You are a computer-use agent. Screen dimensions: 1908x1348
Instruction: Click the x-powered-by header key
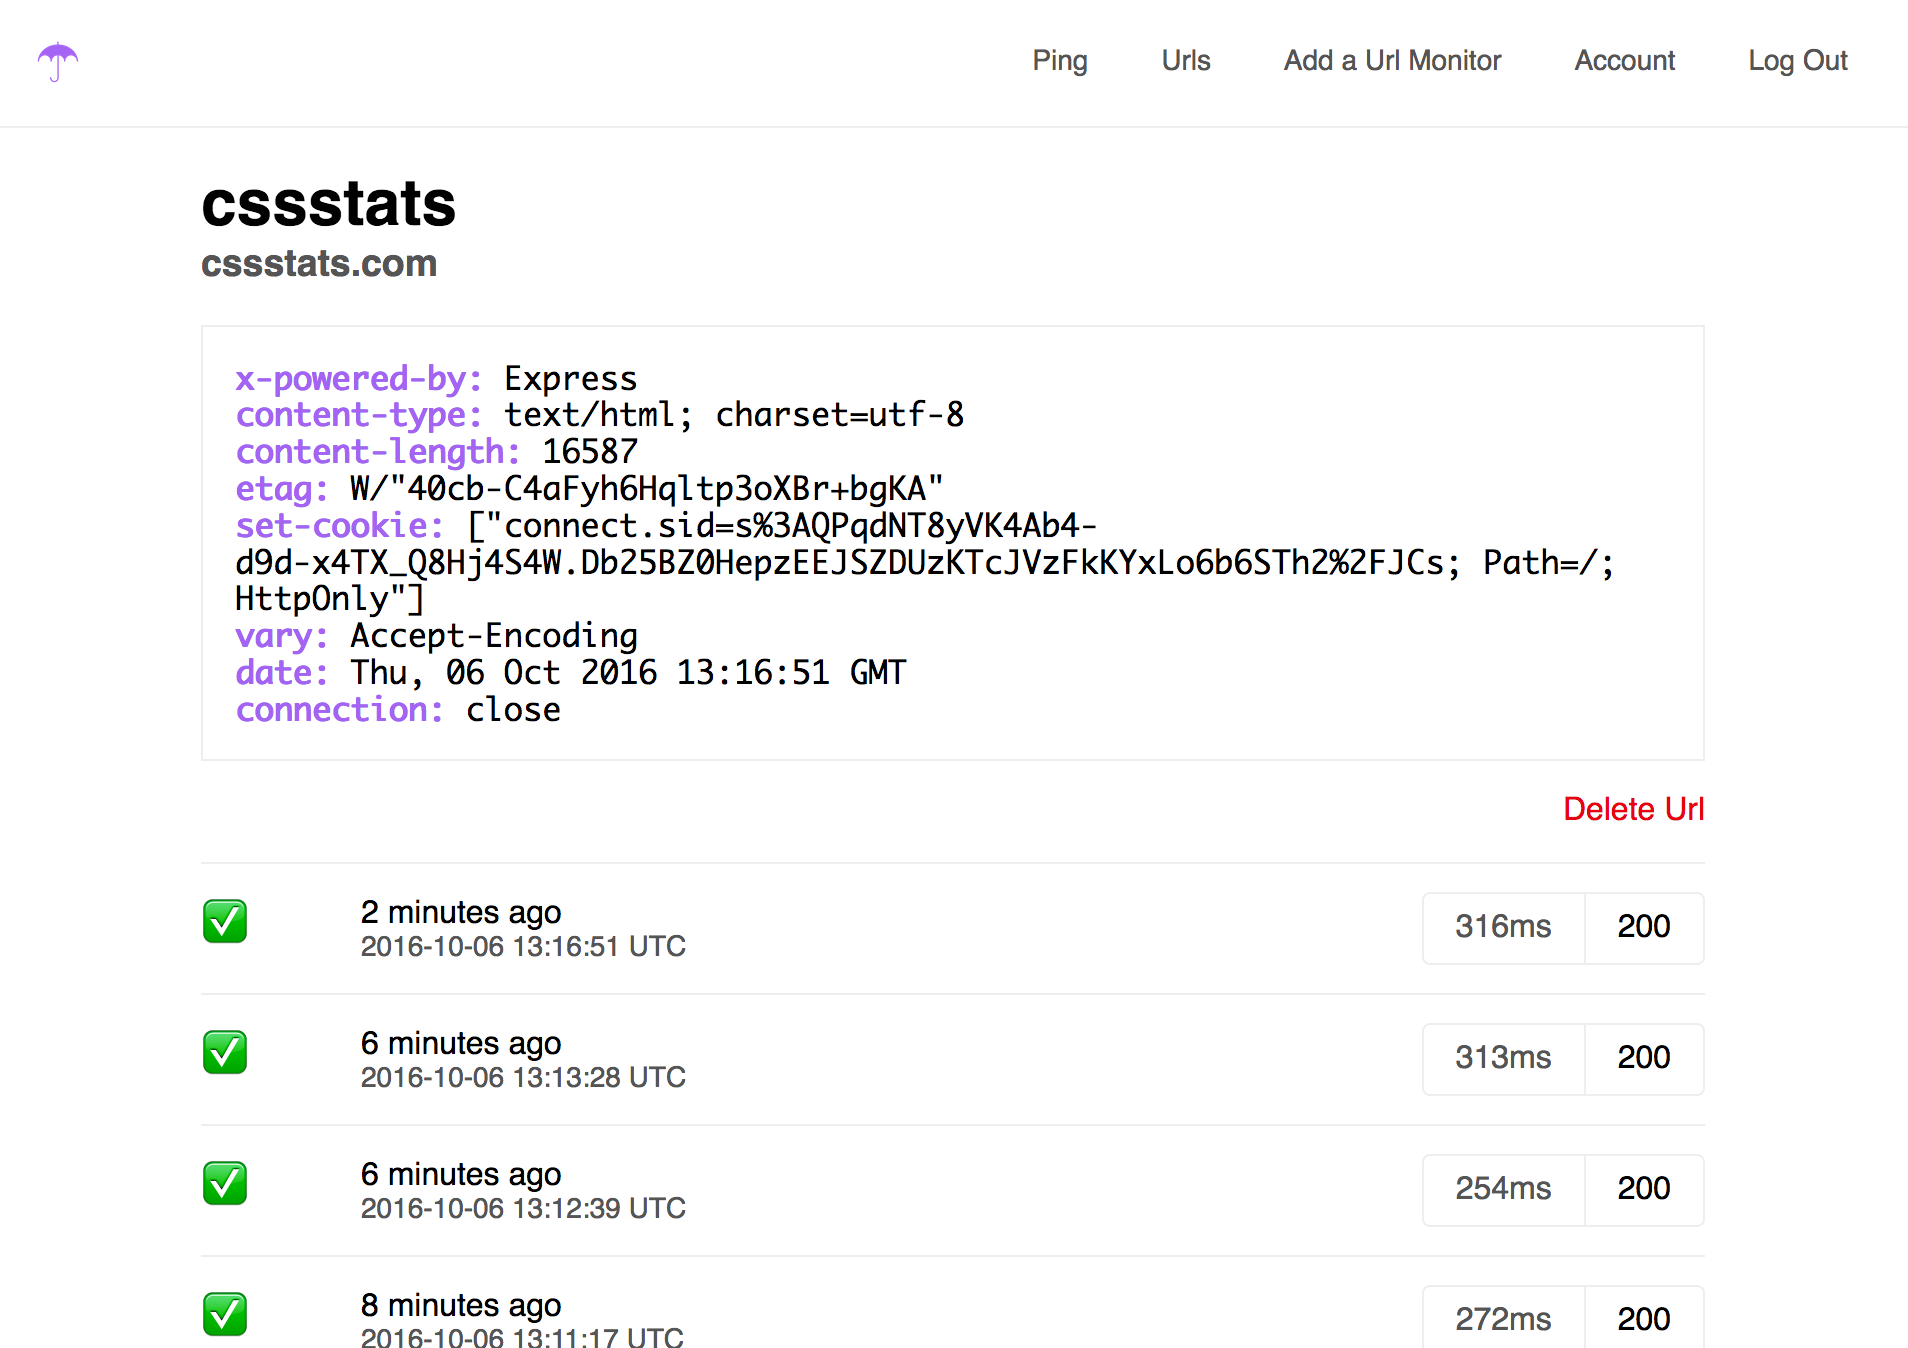point(359,379)
